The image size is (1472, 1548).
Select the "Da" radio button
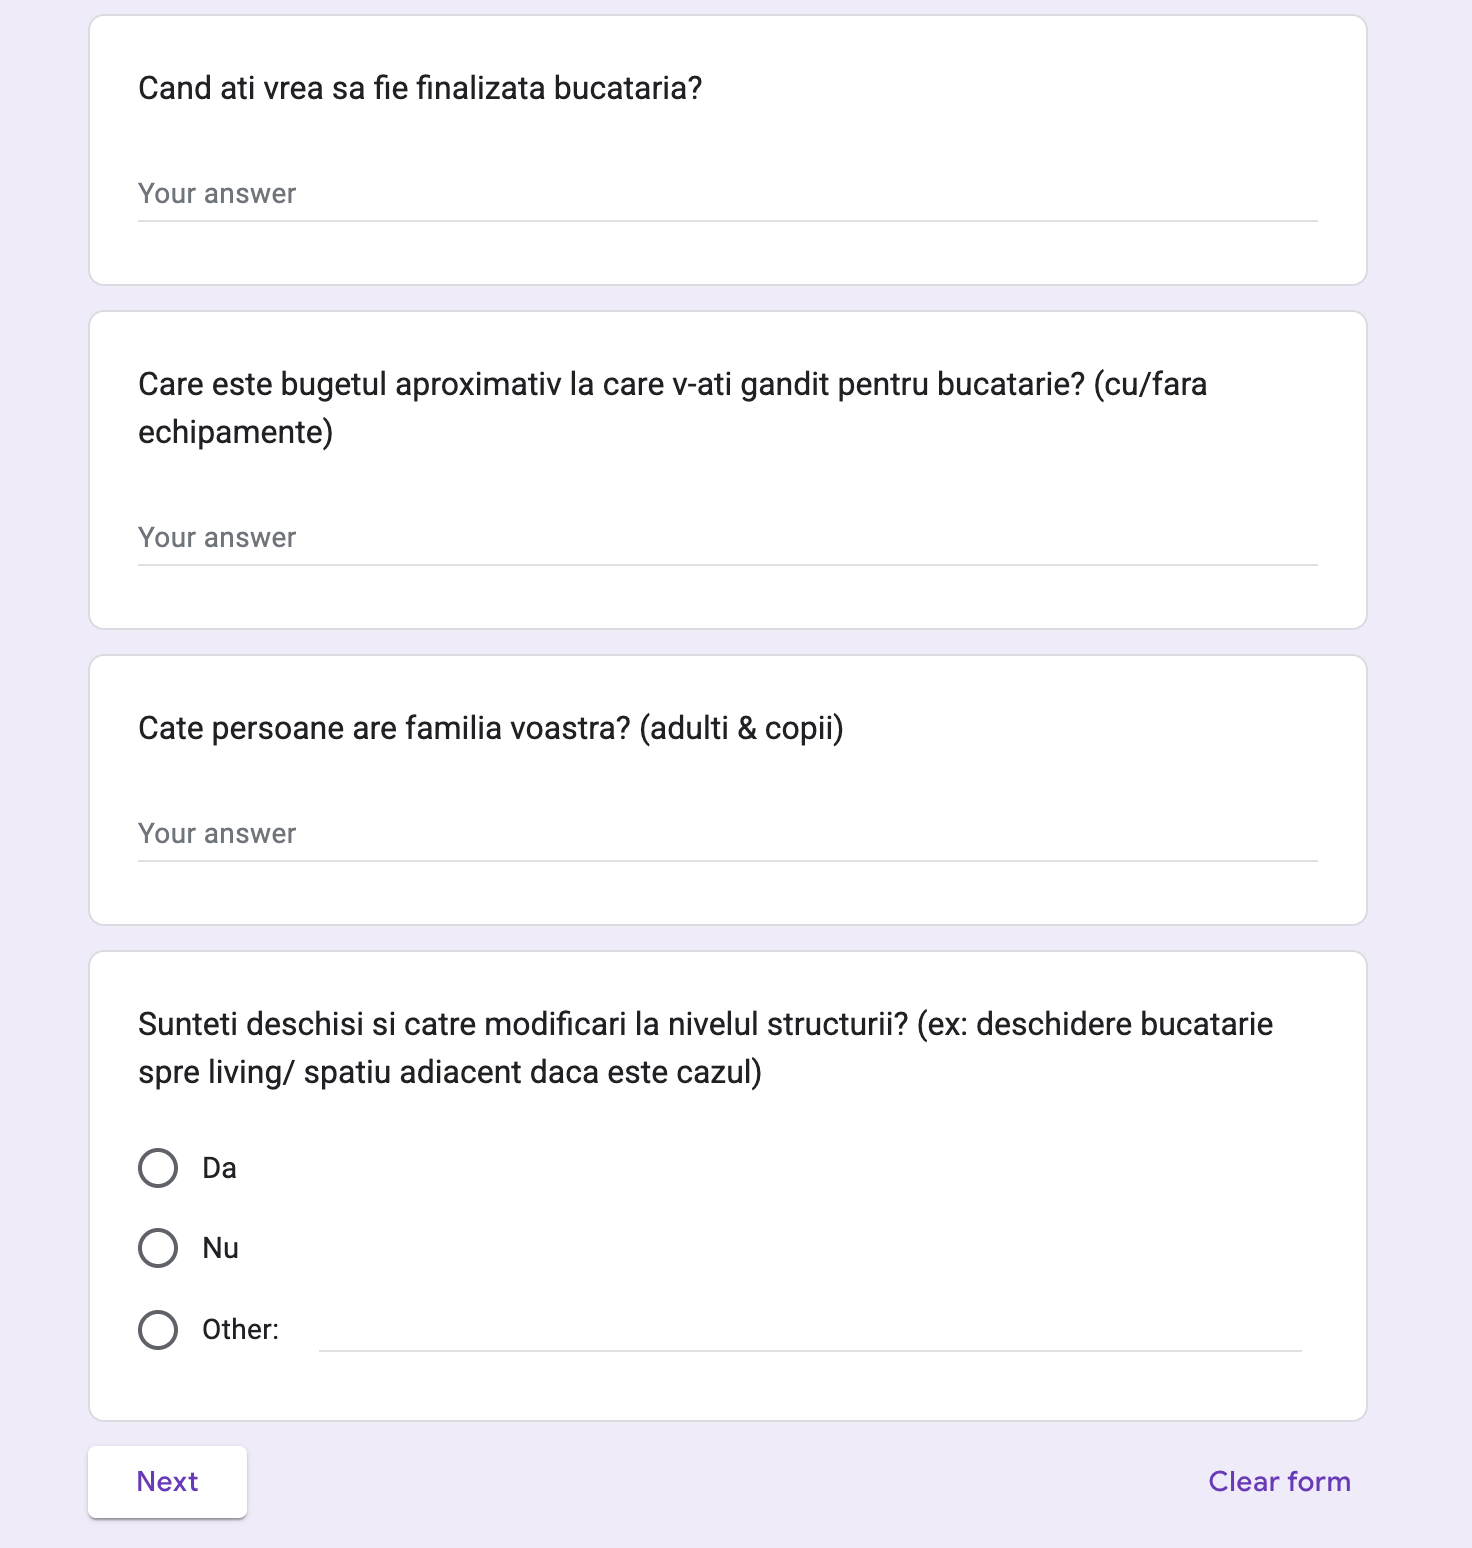pyautogui.click(x=158, y=1168)
